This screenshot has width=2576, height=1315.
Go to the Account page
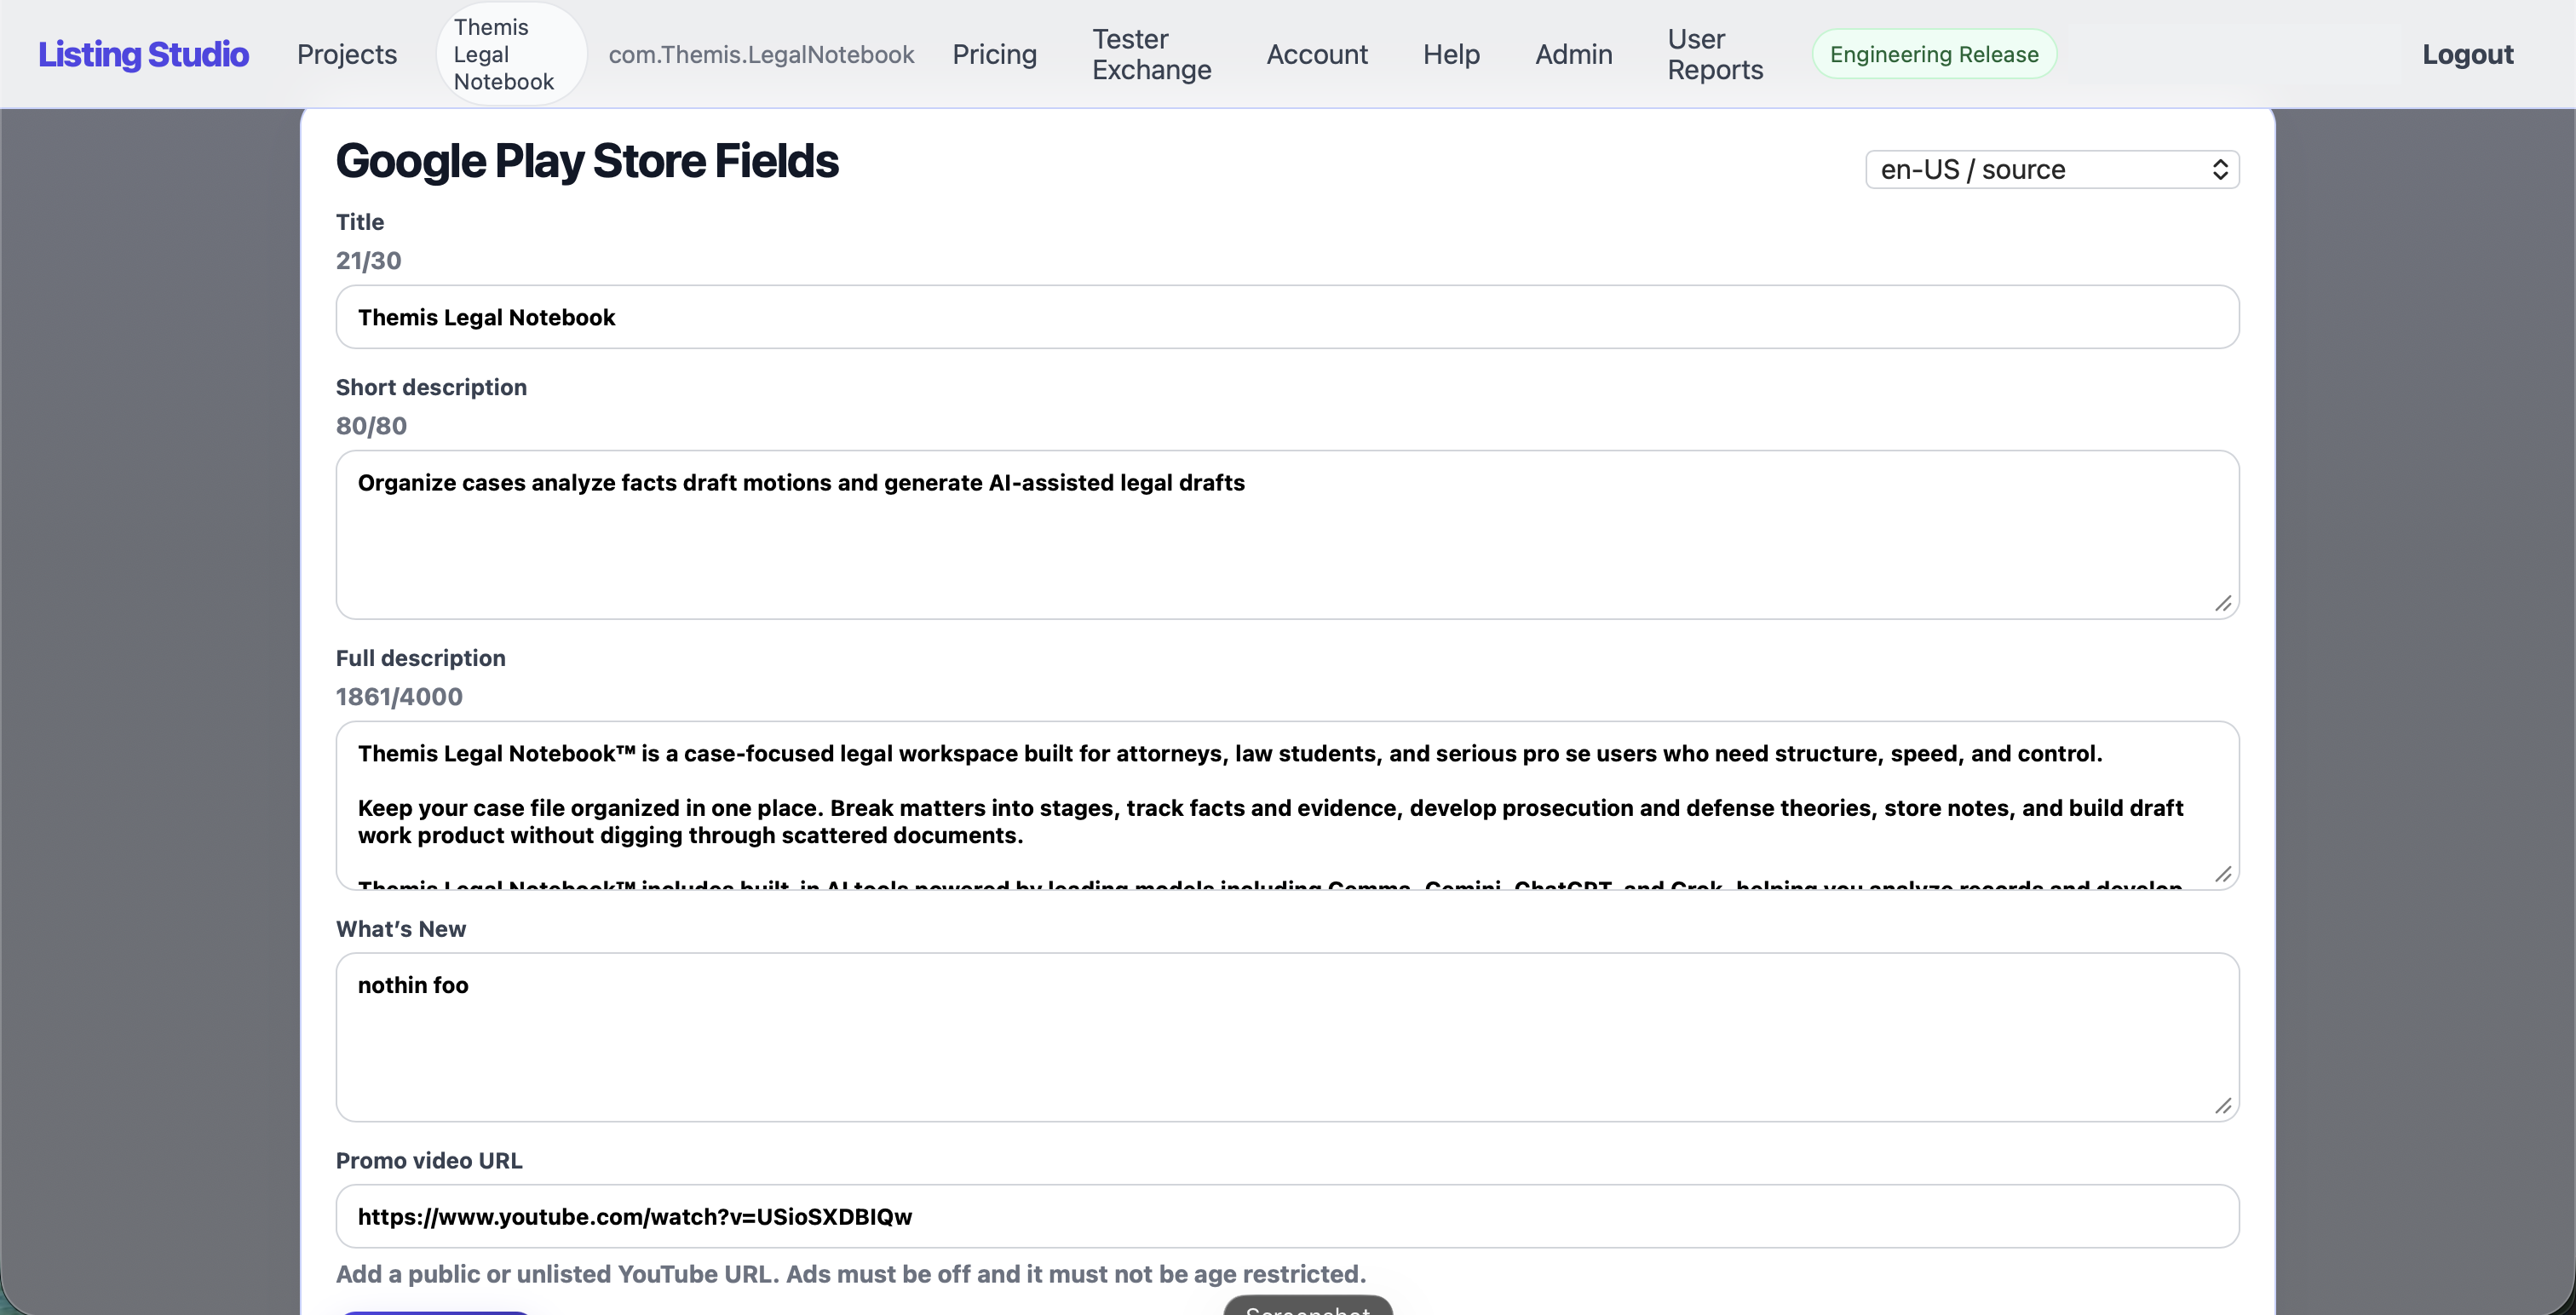[x=1317, y=54]
